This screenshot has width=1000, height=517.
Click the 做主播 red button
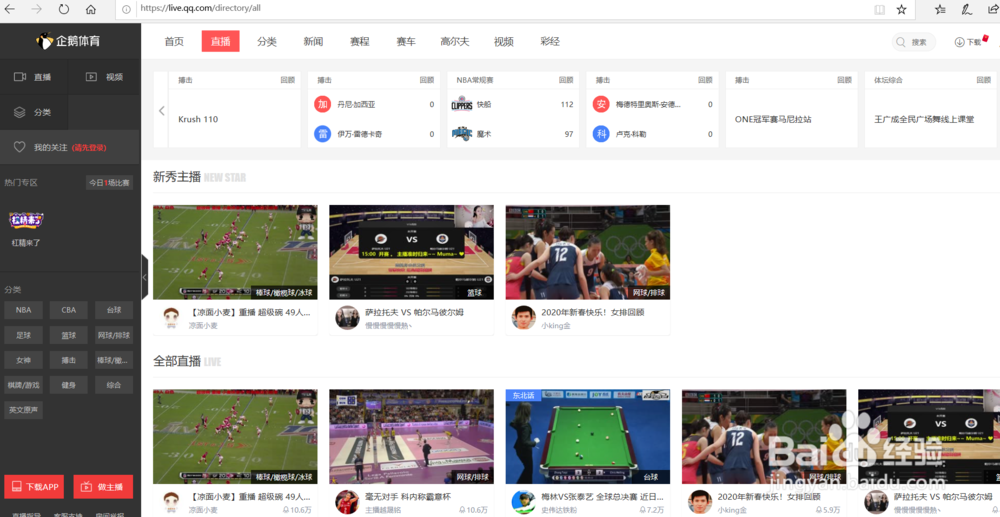coord(103,487)
